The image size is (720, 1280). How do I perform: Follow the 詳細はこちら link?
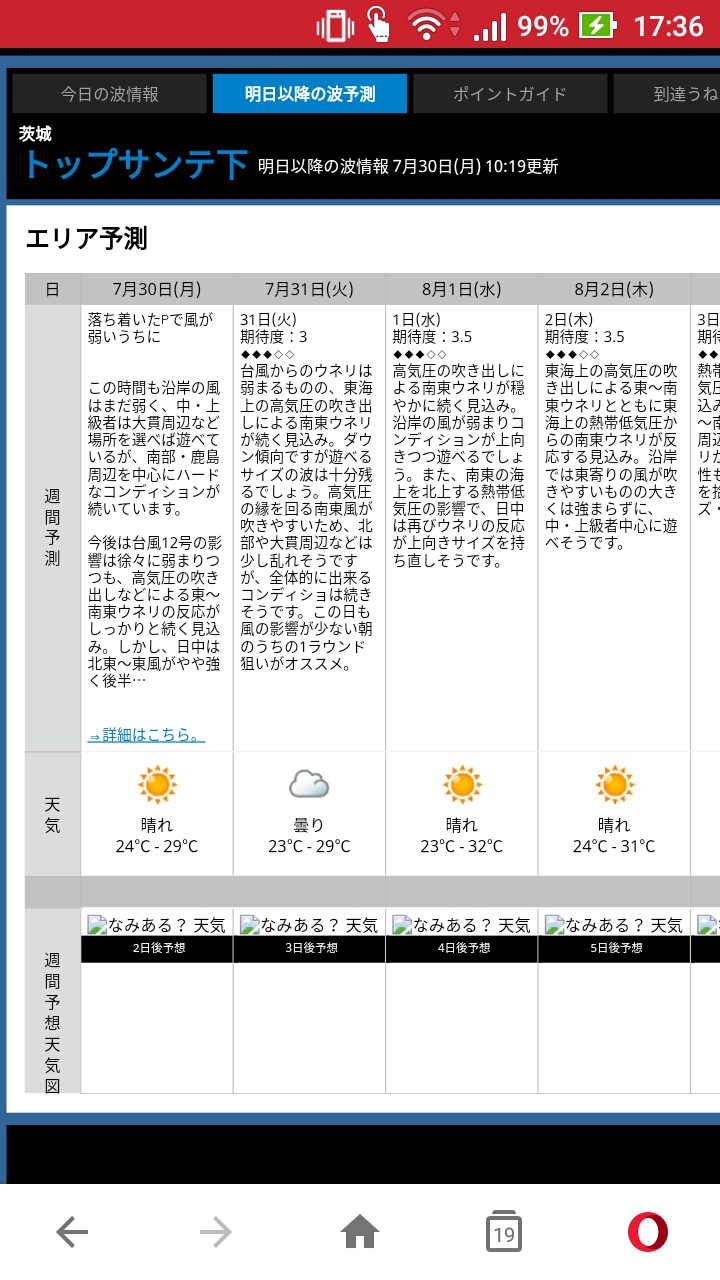[x=146, y=735]
